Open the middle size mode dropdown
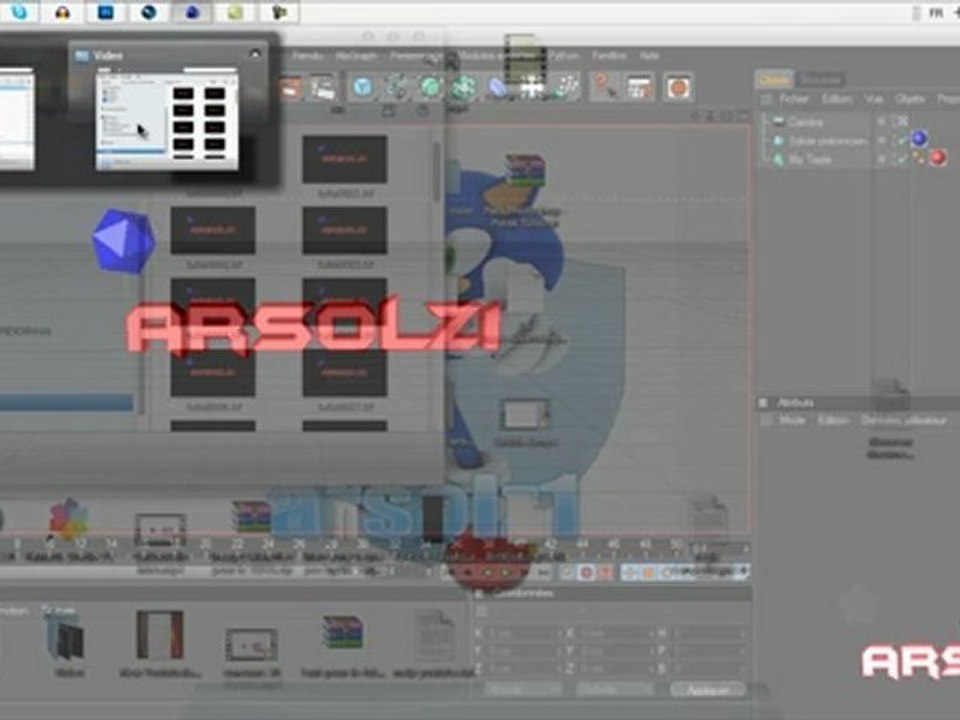960x720 pixels. click(x=614, y=690)
